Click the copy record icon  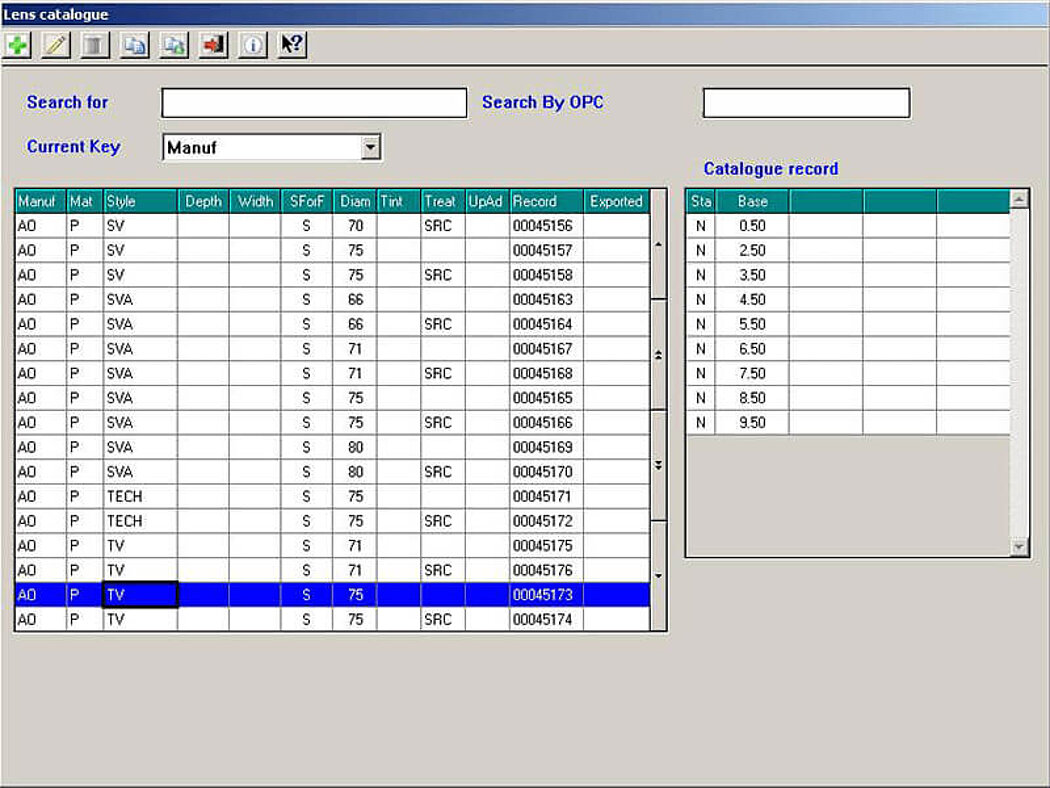pos(133,45)
